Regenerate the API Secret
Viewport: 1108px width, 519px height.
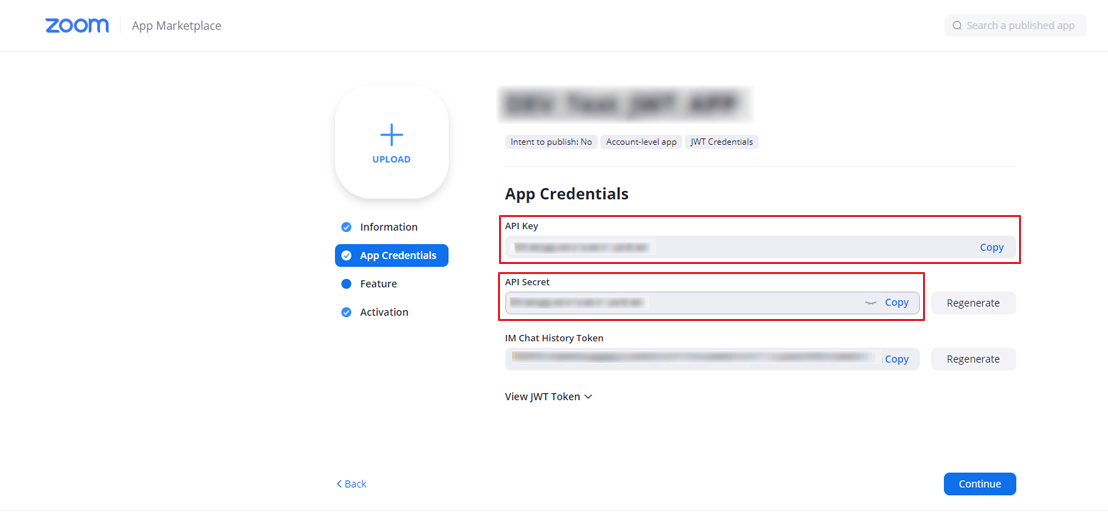973,303
